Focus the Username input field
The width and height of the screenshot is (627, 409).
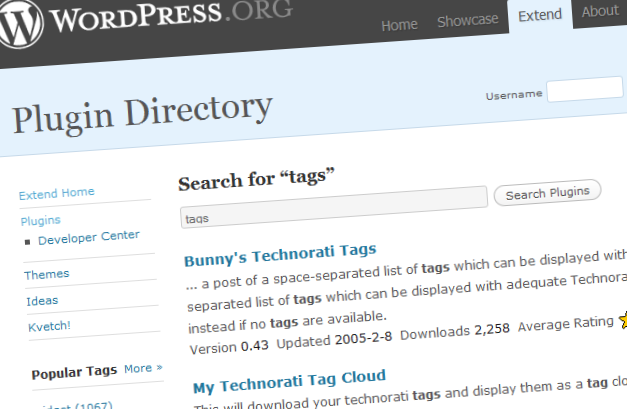pyautogui.click(x=586, y=90)
